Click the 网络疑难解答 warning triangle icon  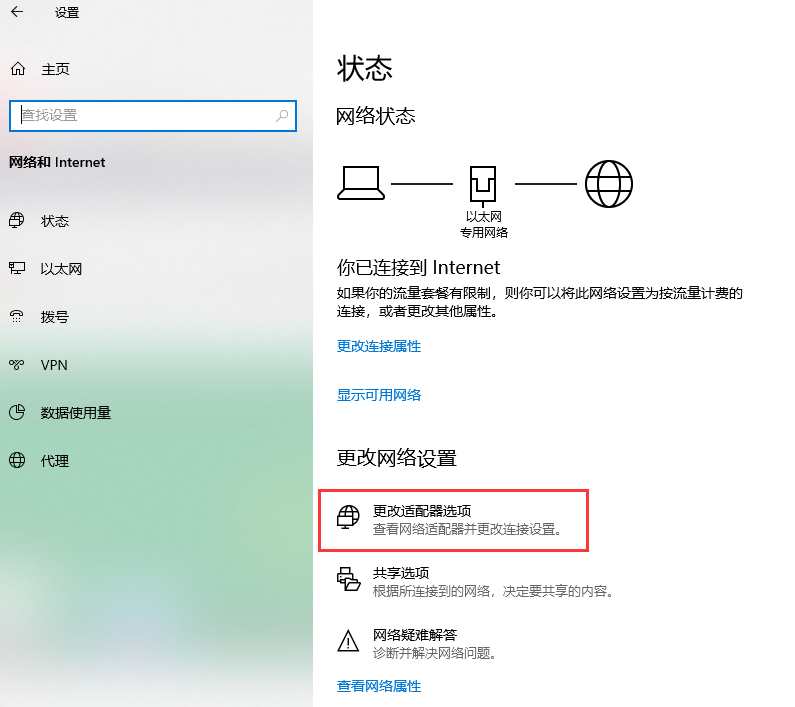coord(348,641)
